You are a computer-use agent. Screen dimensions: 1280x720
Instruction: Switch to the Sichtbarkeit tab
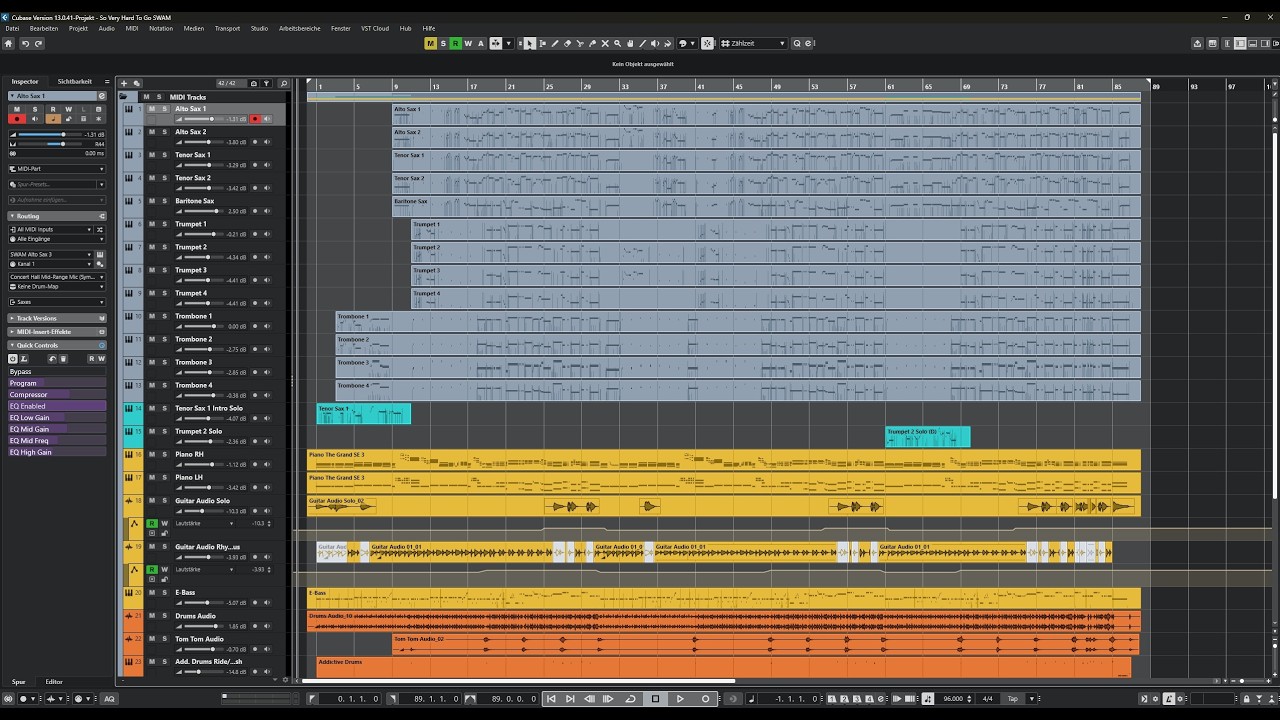[x=75, y=82]
